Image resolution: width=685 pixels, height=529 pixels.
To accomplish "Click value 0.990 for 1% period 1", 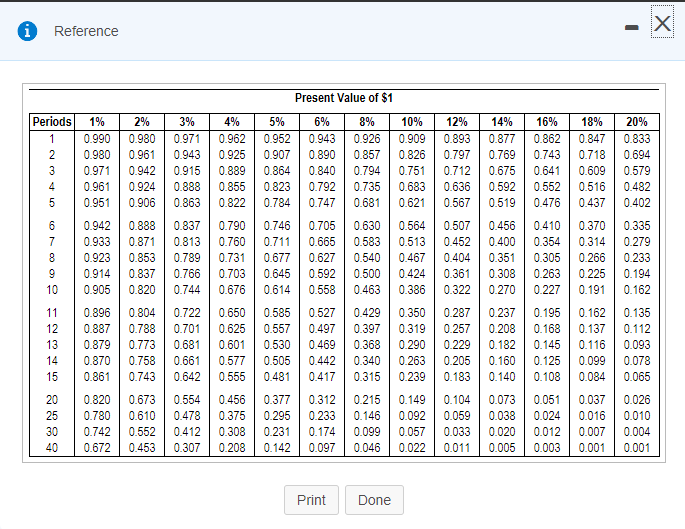I will pos(97,139).
